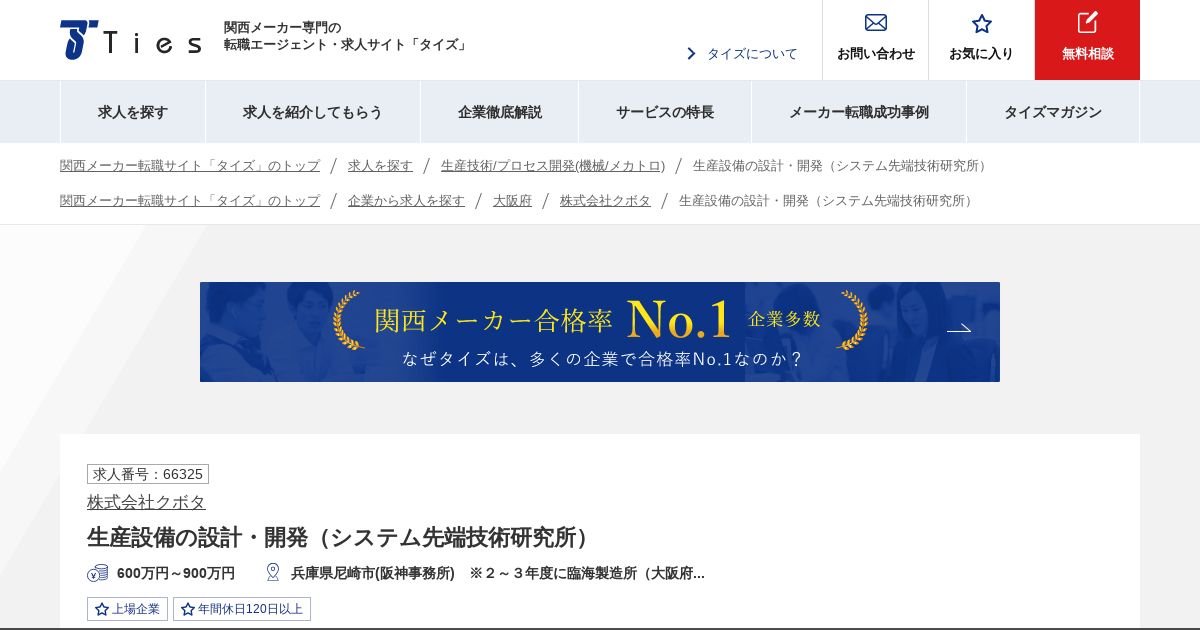Image resolution: width=1200 pixels, height=630 pixels.
Task: Open the タイズについて link
Action: [x=752, y=54]
